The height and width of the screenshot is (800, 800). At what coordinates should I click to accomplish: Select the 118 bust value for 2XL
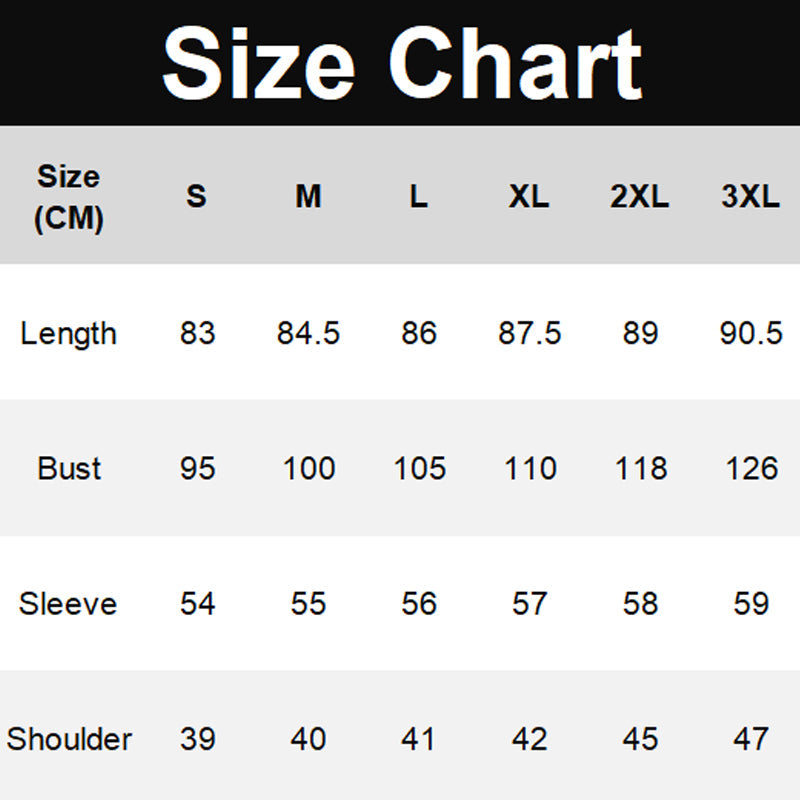tap(640, 468)
